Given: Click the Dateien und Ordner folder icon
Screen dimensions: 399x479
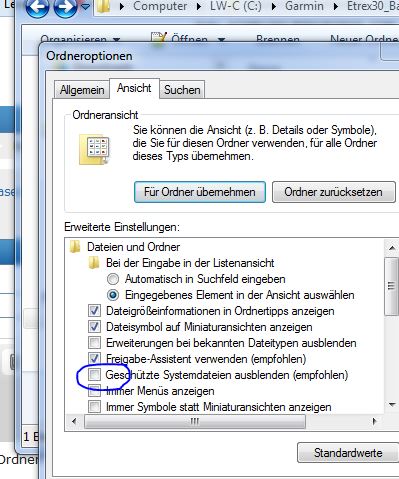Looking at the screenshot, I should point(75,247).
